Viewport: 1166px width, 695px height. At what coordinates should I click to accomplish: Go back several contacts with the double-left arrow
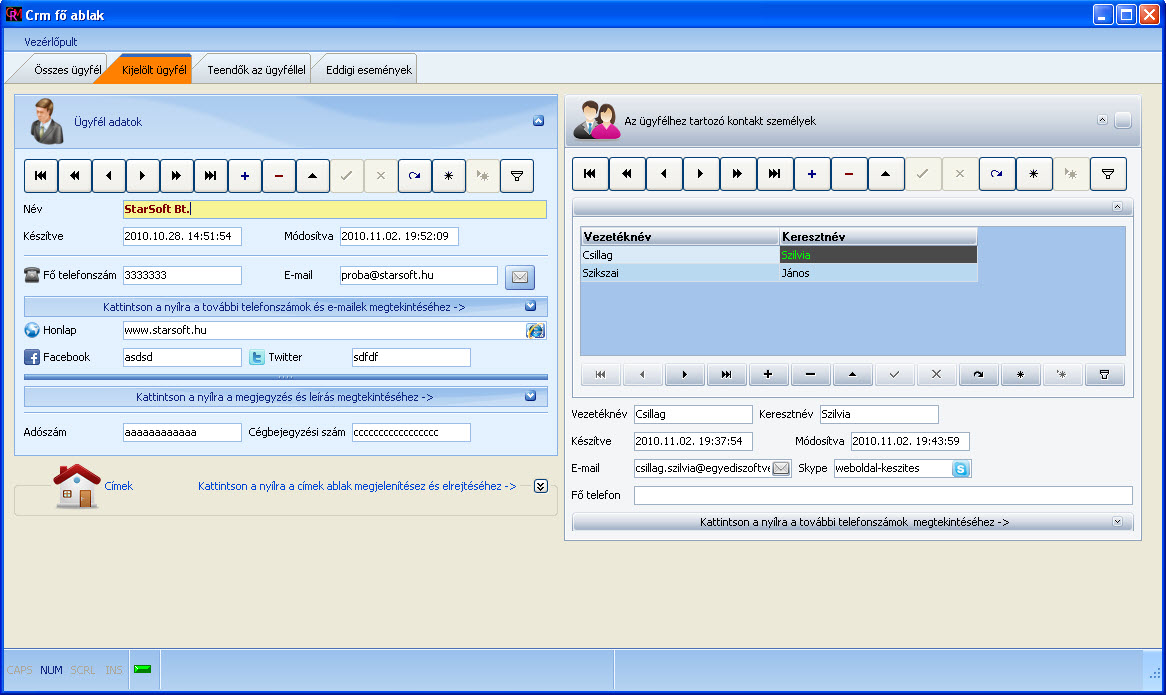click(627, 174)
